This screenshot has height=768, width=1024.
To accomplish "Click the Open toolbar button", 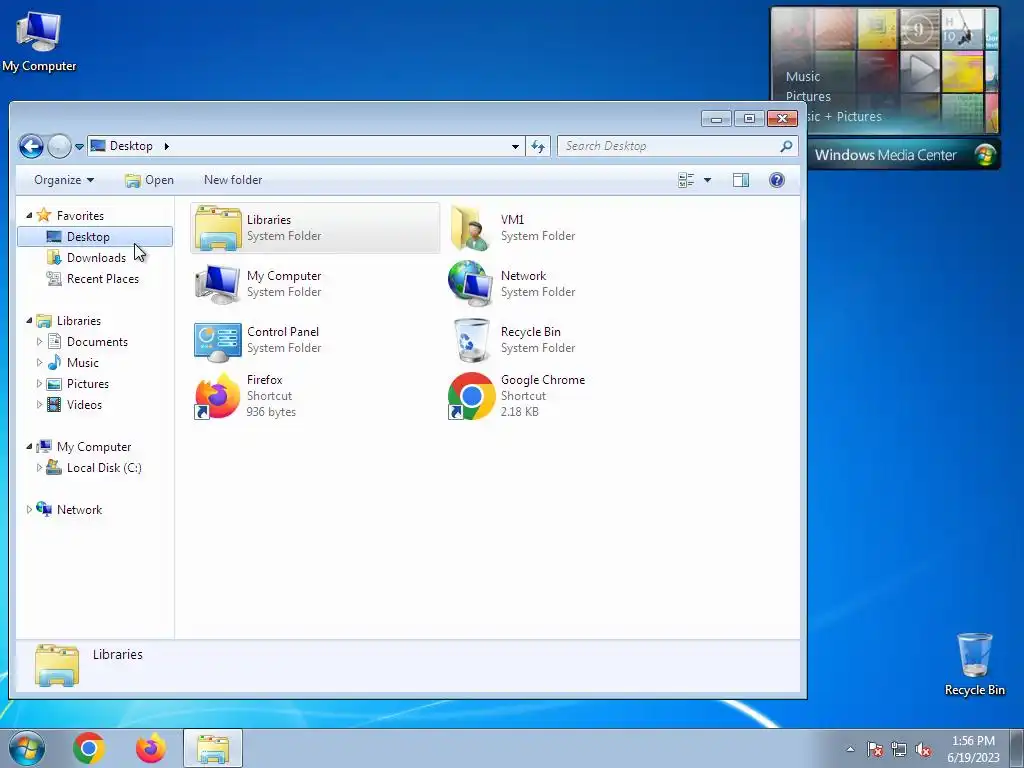I will 150,180.
